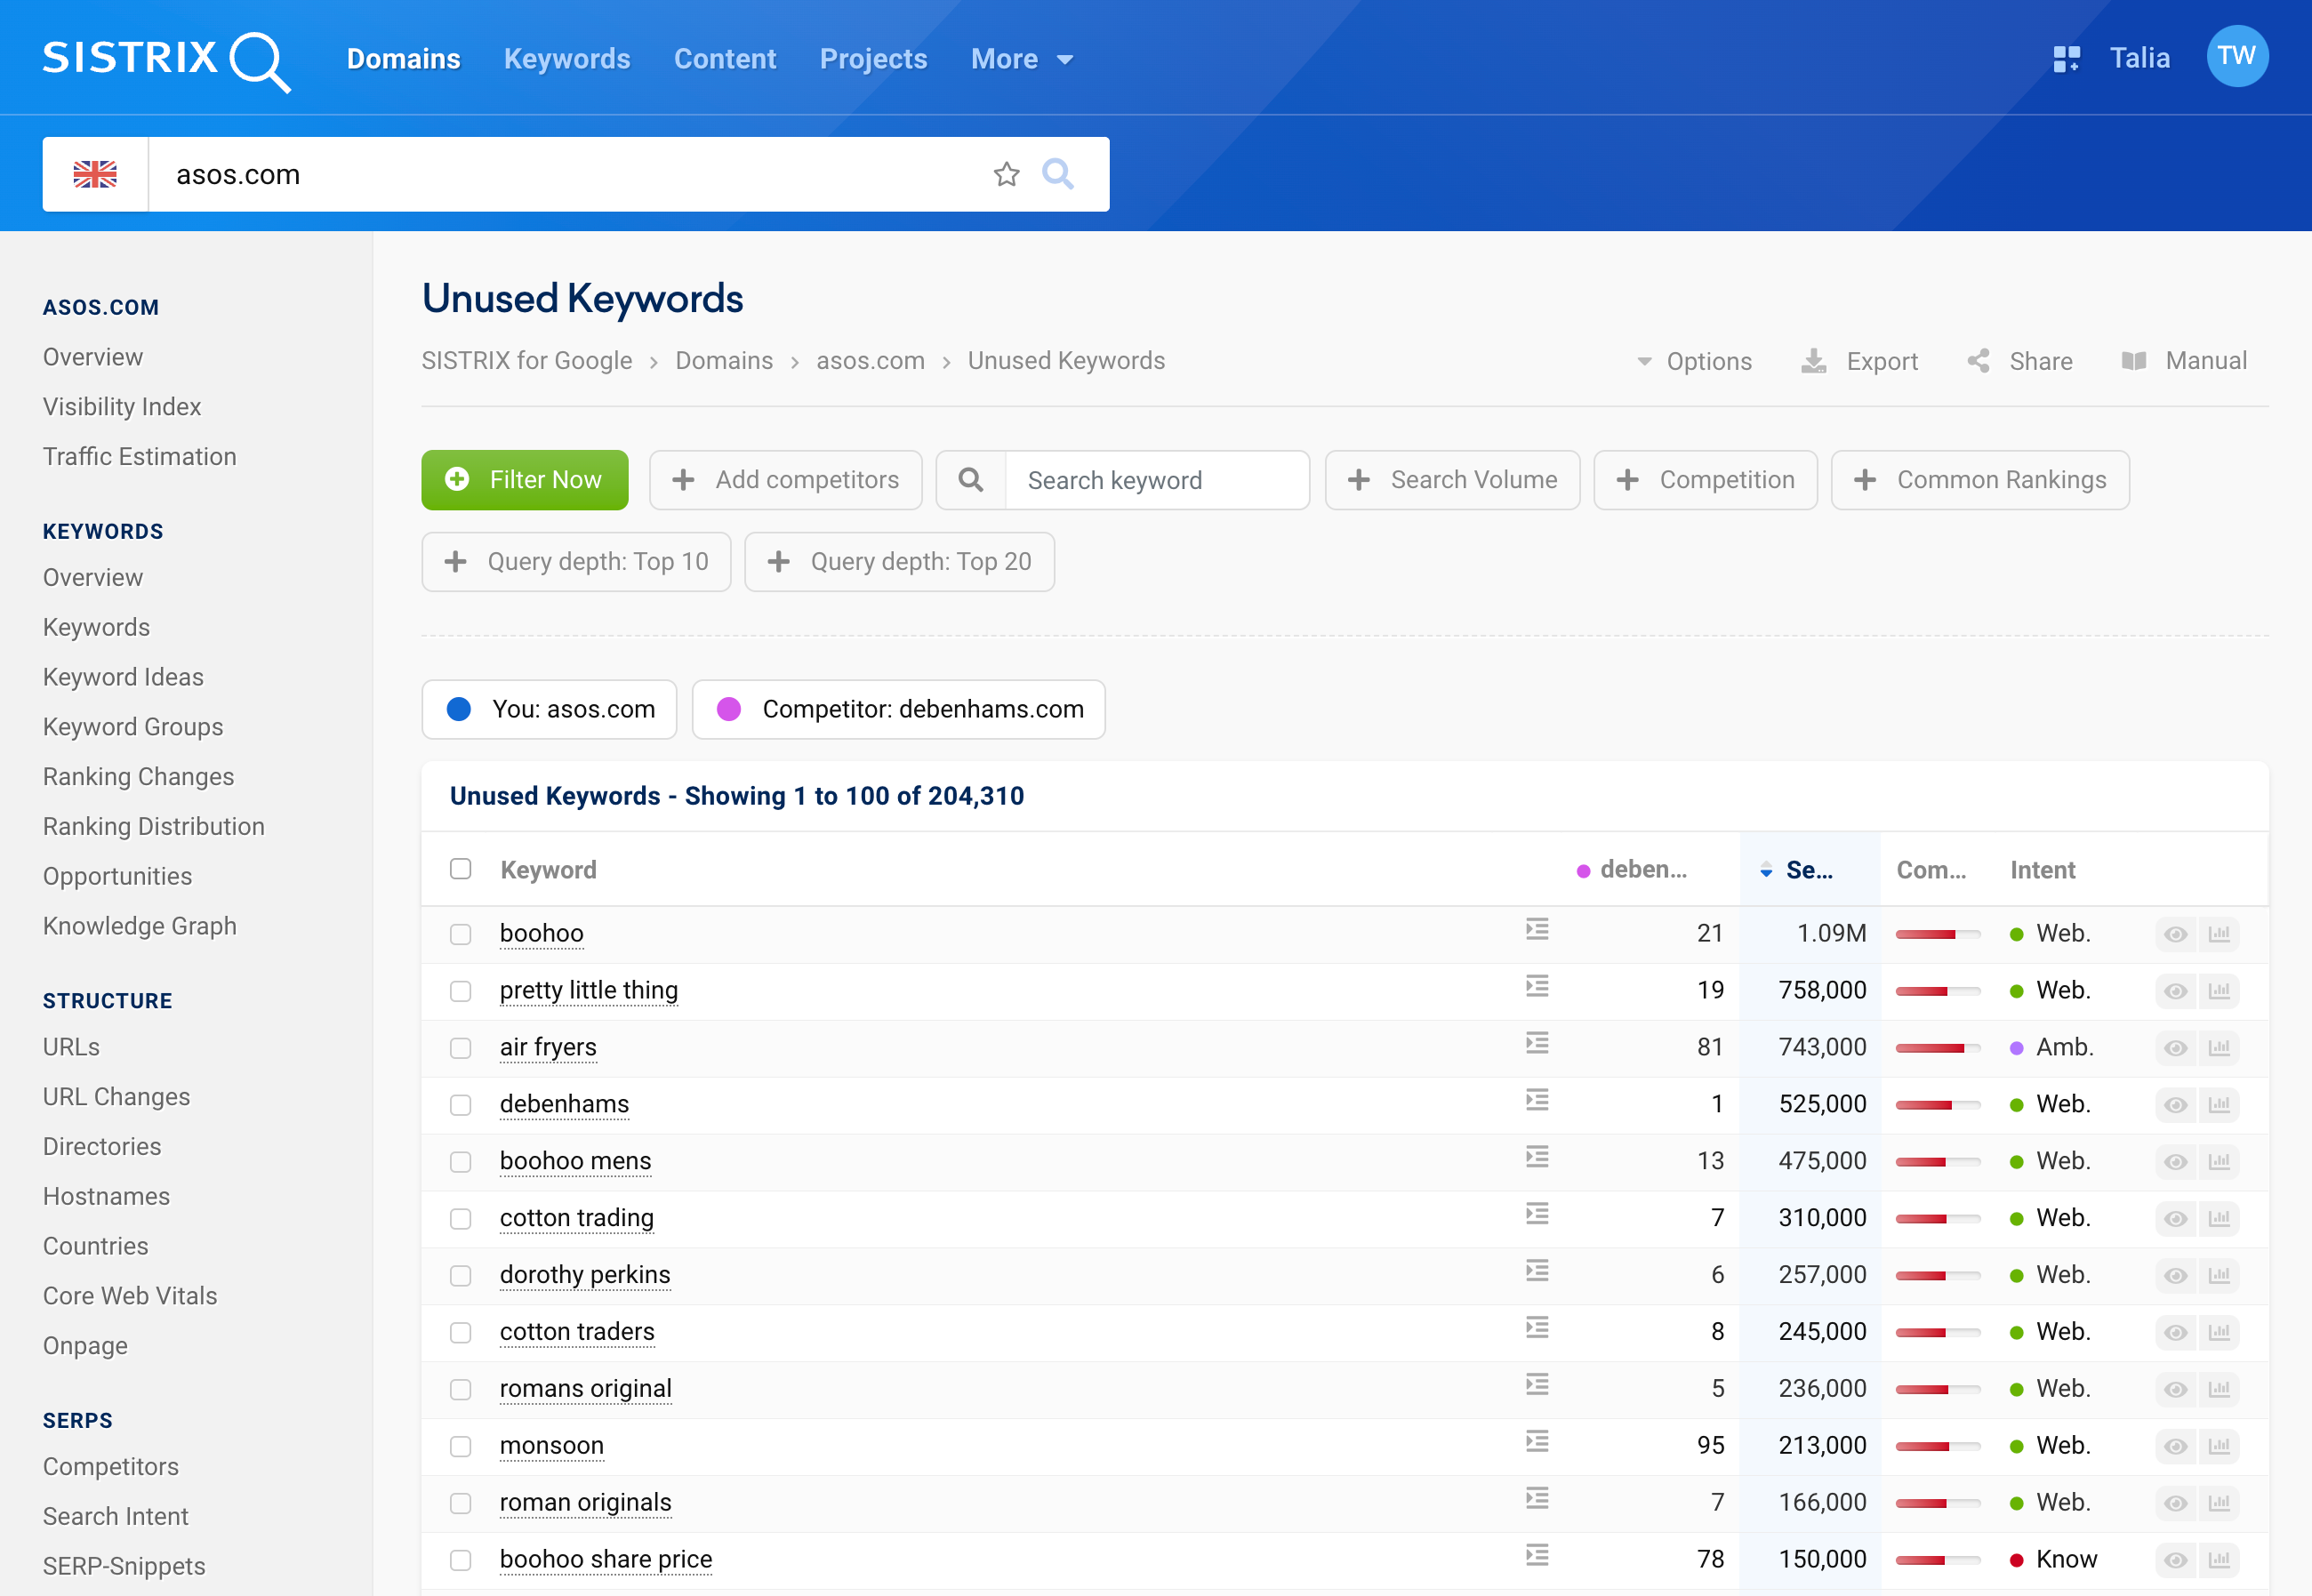Open the cotton traders keyword link
2312x1596 pixels.
click(x=577, y=1332)
